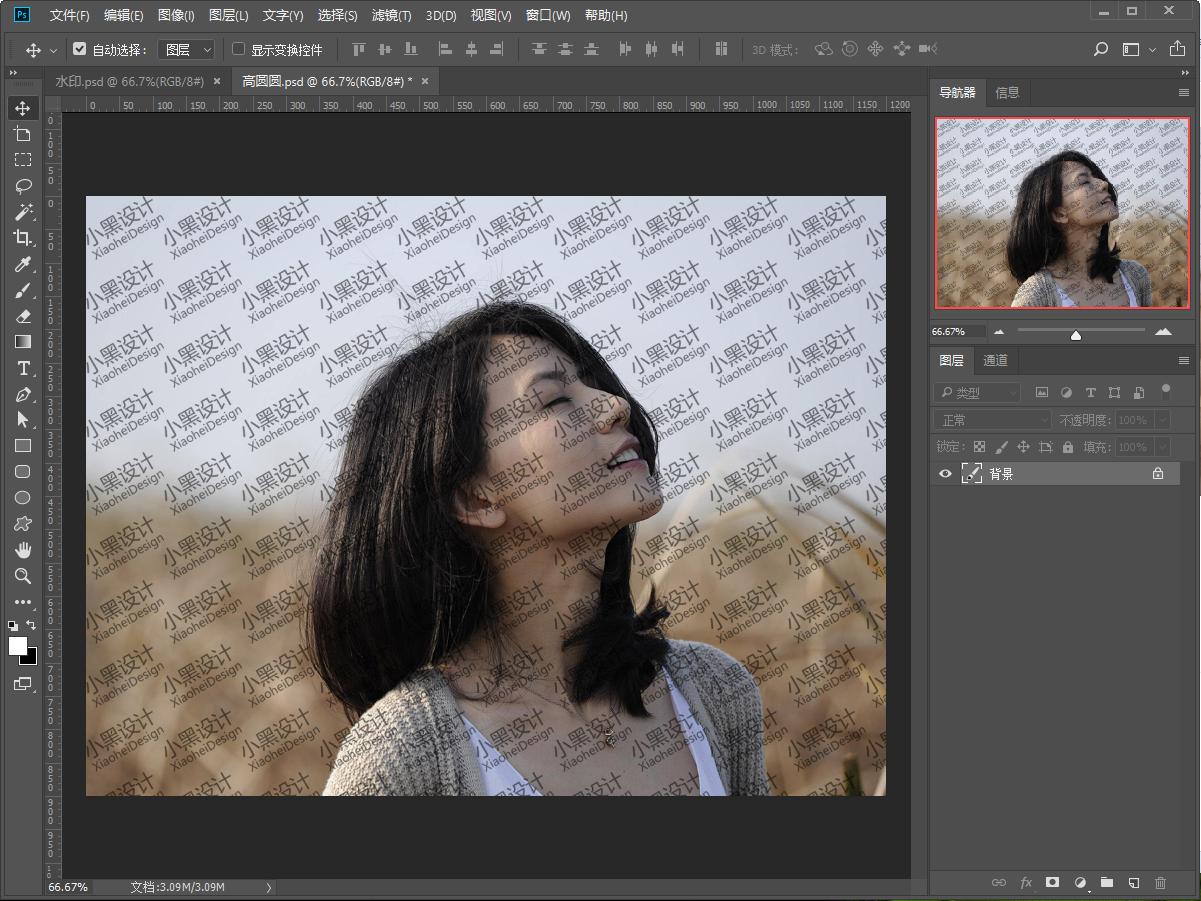Open the 图层 auto-select dropdown
The width and height of the screenshot is (1201, 901).
187,49
